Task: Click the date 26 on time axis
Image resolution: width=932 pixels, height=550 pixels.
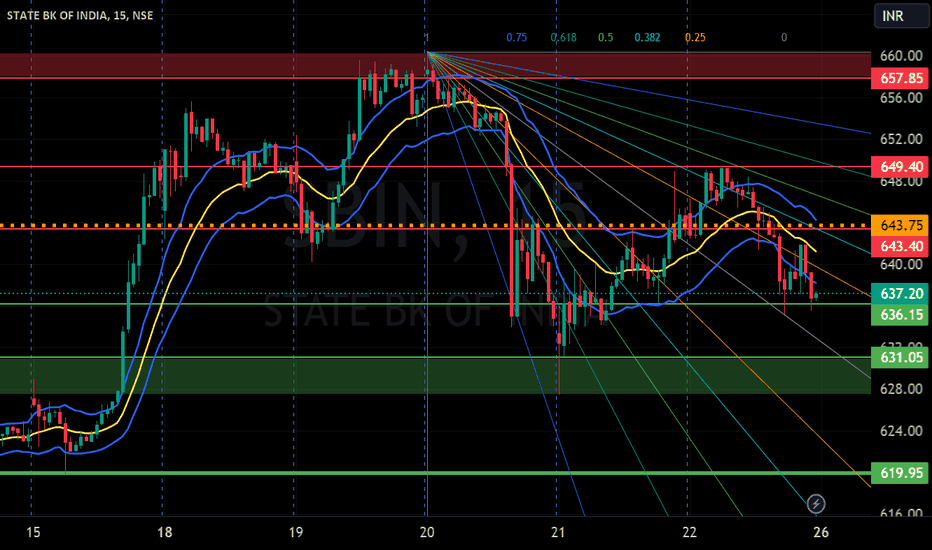Action: click(821, 532)
